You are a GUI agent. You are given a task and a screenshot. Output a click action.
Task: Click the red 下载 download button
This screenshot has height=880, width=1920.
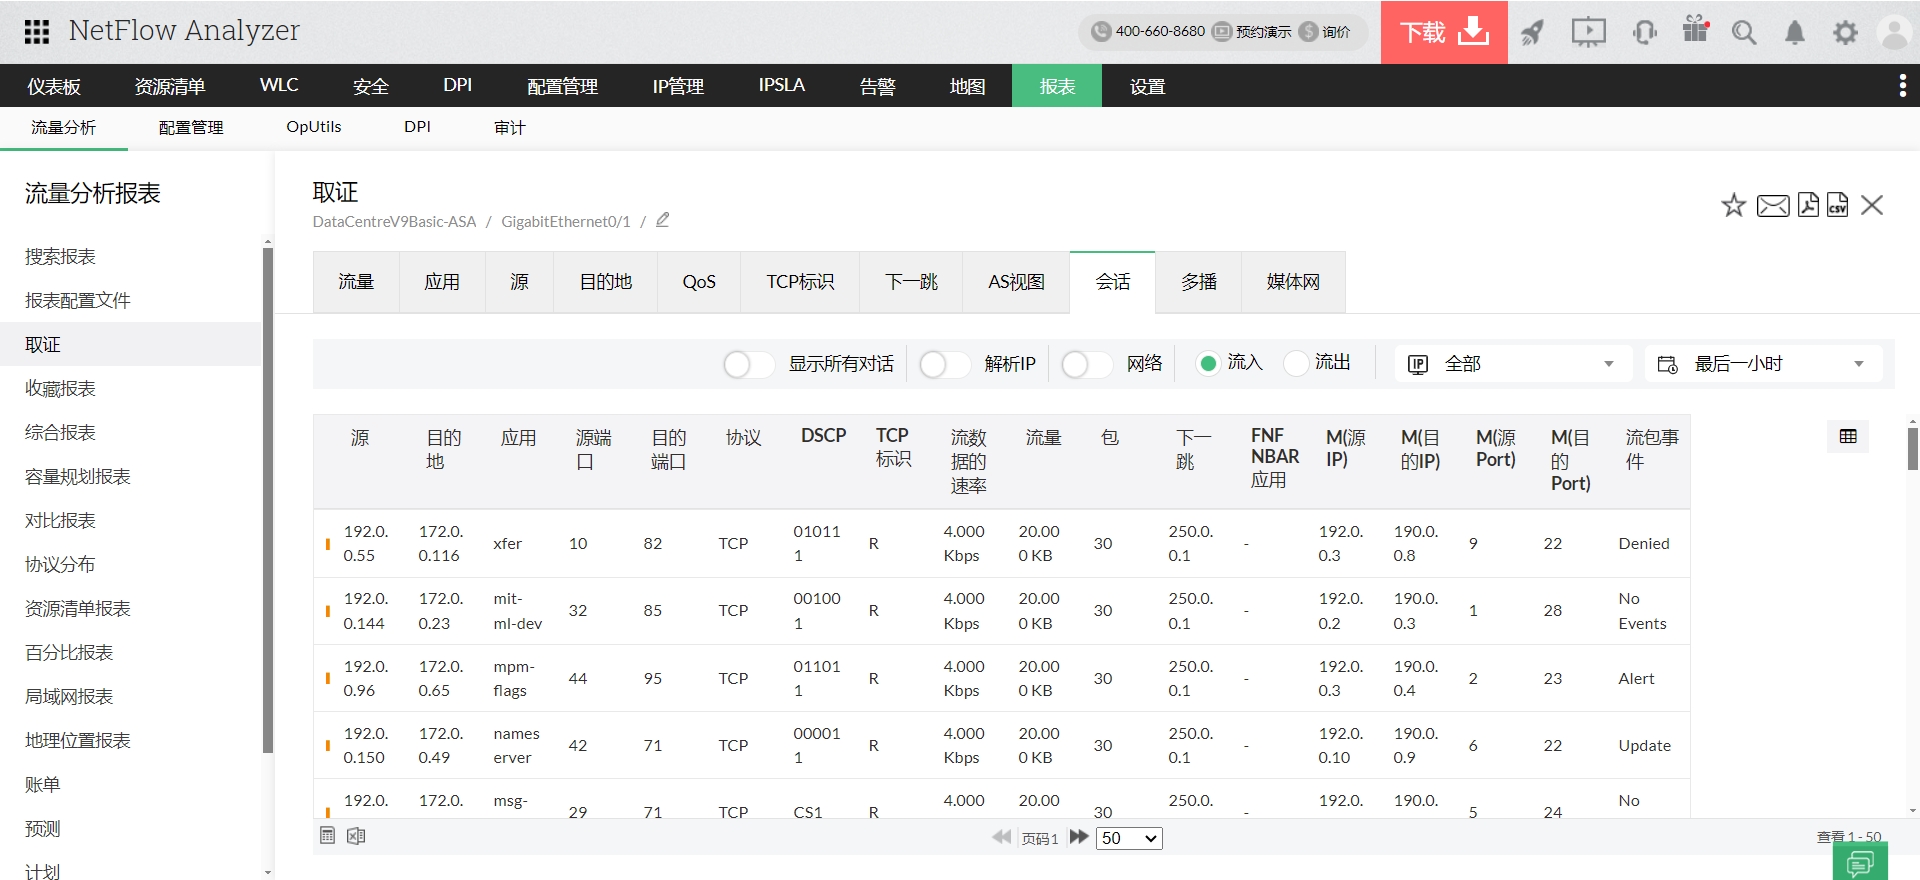(1444, 32)
